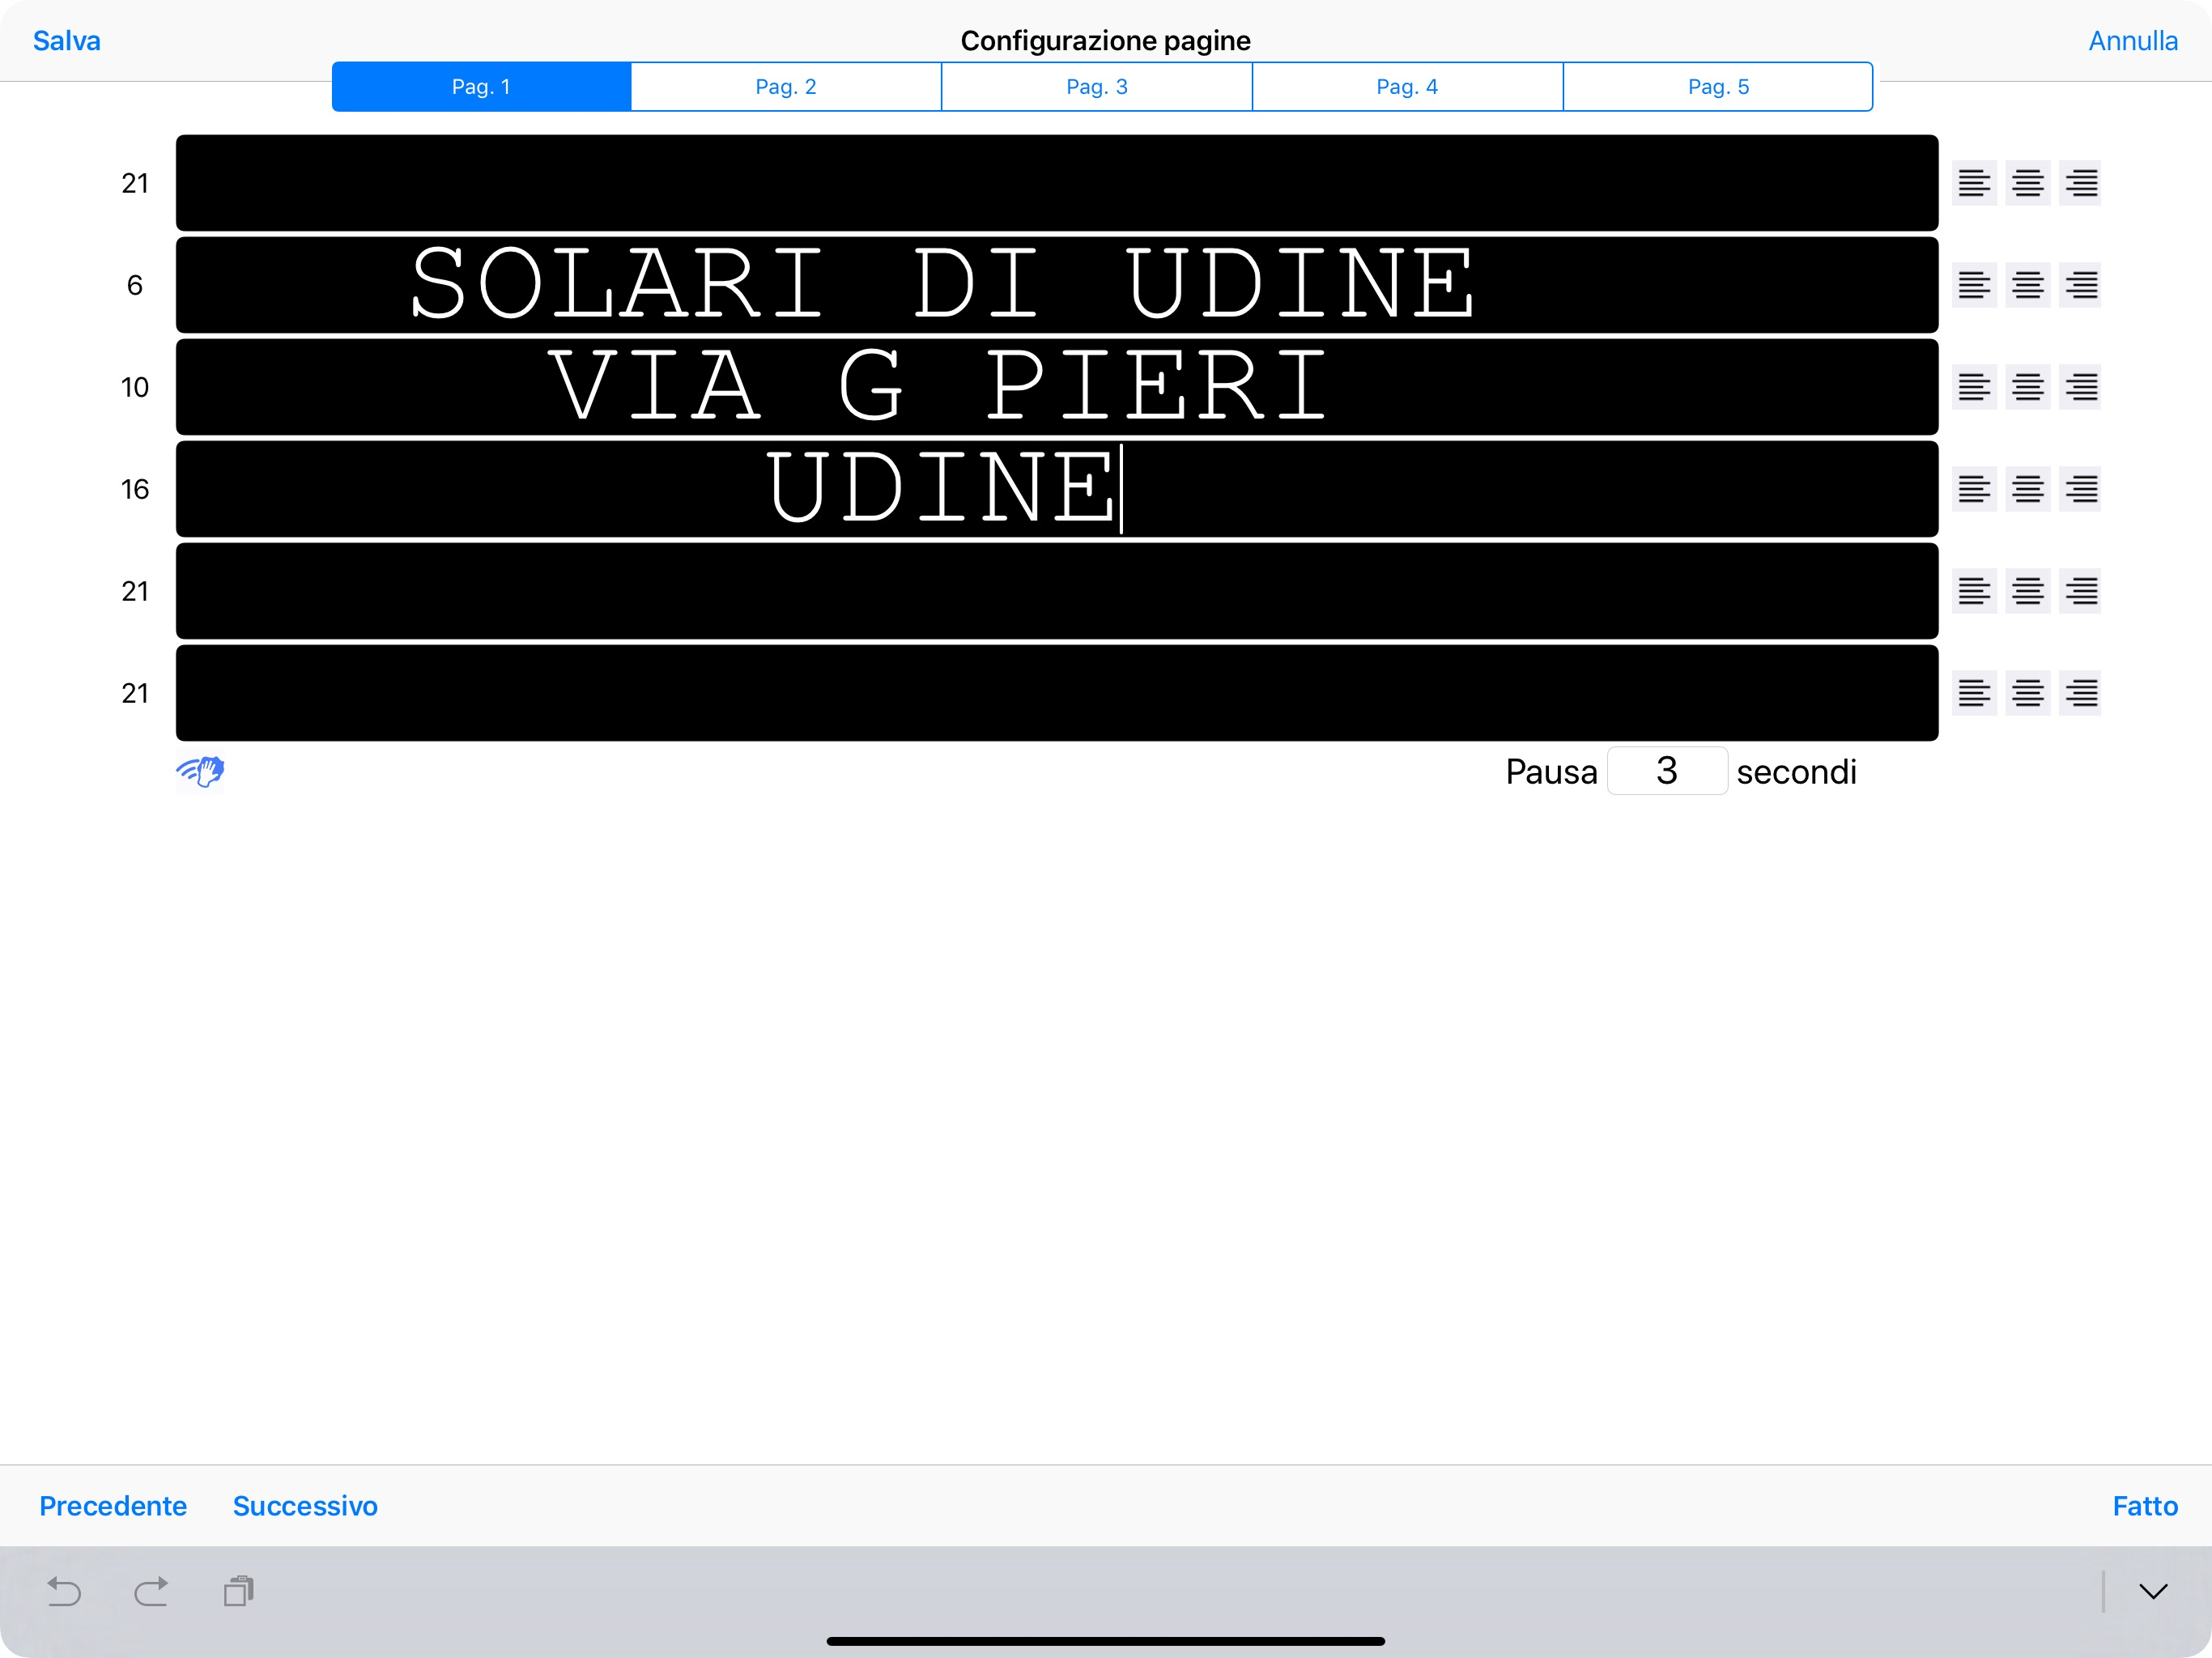Center-align the SOLARI DI UDINE row
This screenshot has width=2212, height=1658.
[x=2027, y=285]
